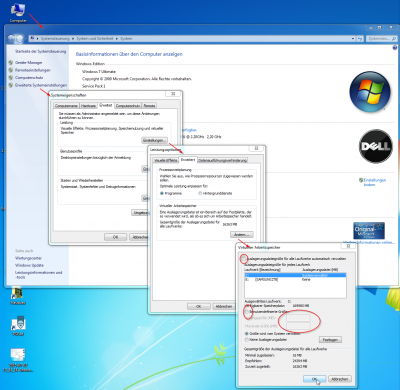Screen dimensions: 400x390
Task: Select the C: drive row in list
Action: [295, 275]
